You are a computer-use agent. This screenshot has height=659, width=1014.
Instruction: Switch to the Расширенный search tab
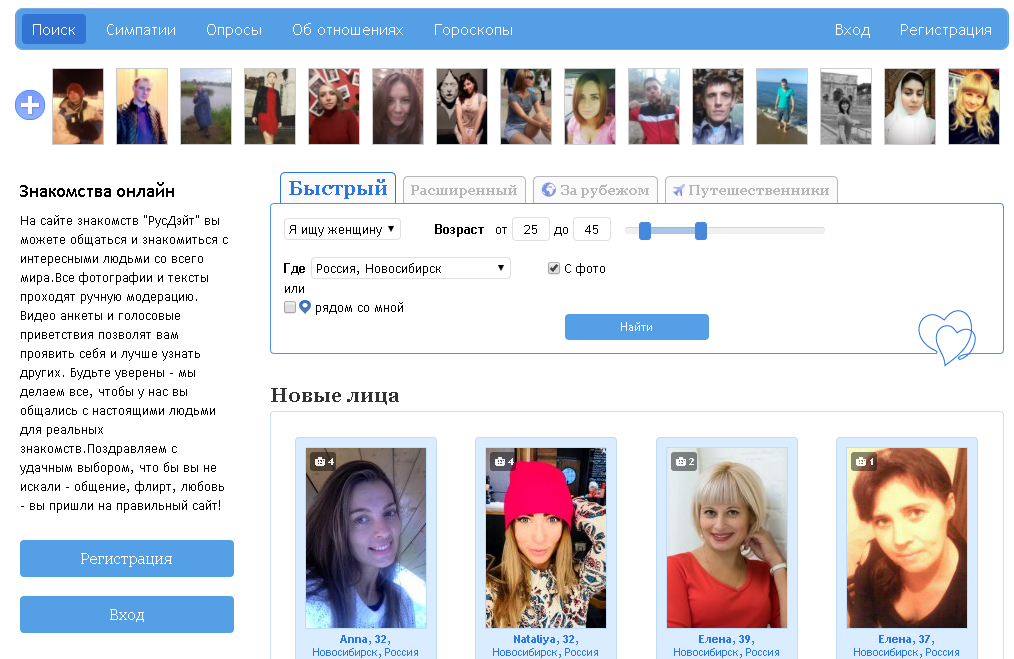464,190
